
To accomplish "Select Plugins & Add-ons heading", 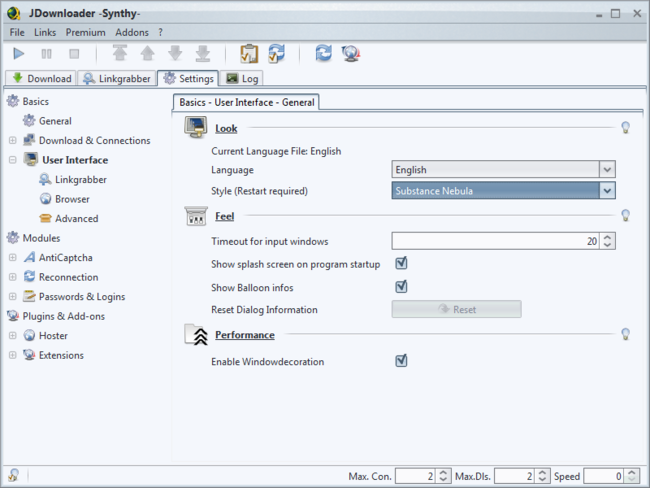I will [56, 316].
